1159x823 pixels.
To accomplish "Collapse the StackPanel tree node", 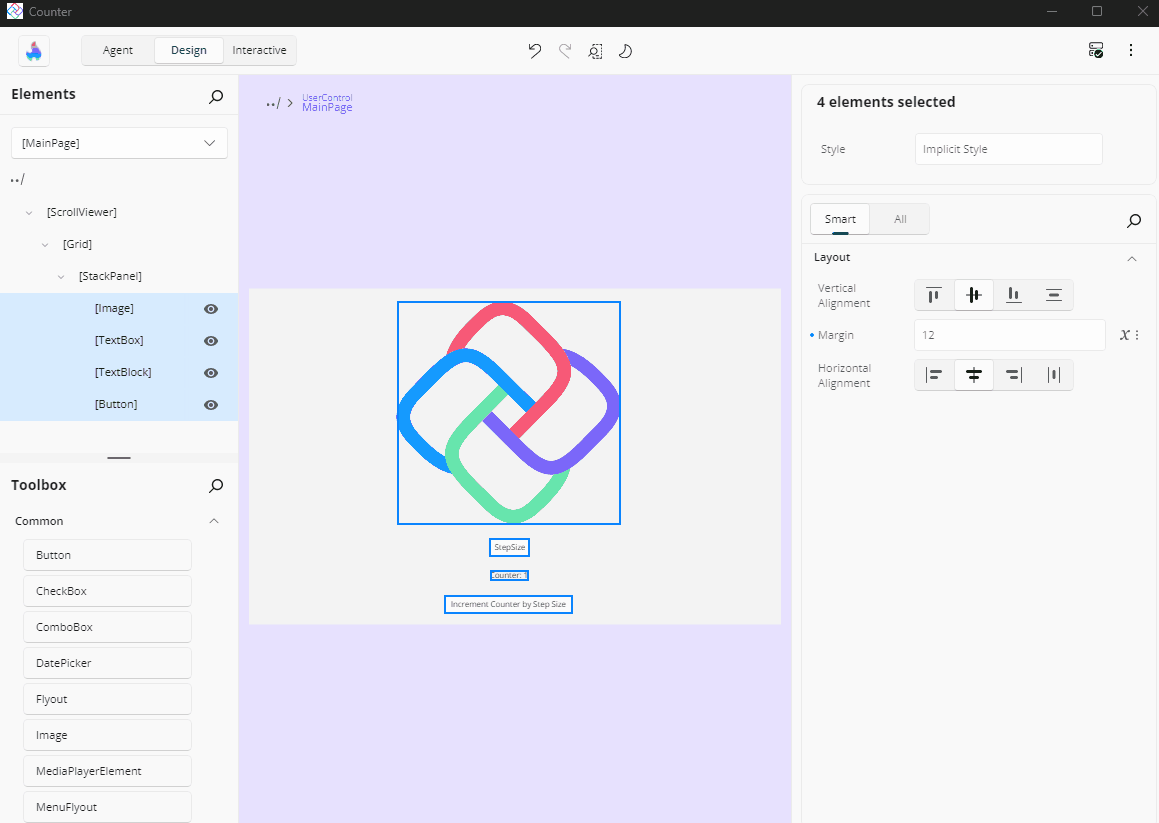I will pos(61,277).
